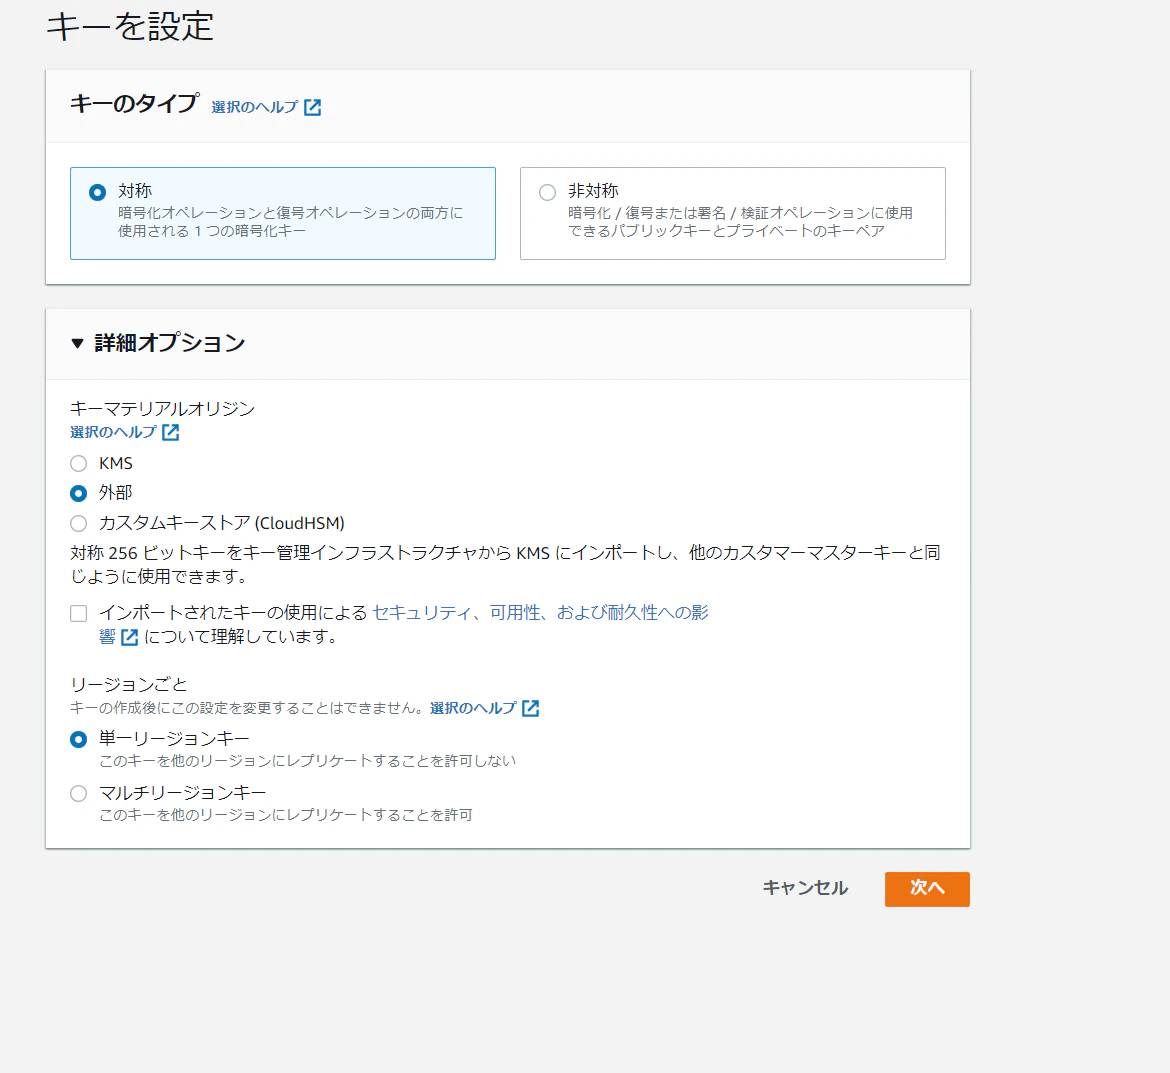Viewport: 1170px width, 1073px height.
Task: Click external-link icon before について理解しています
Action: coord(130,637)
